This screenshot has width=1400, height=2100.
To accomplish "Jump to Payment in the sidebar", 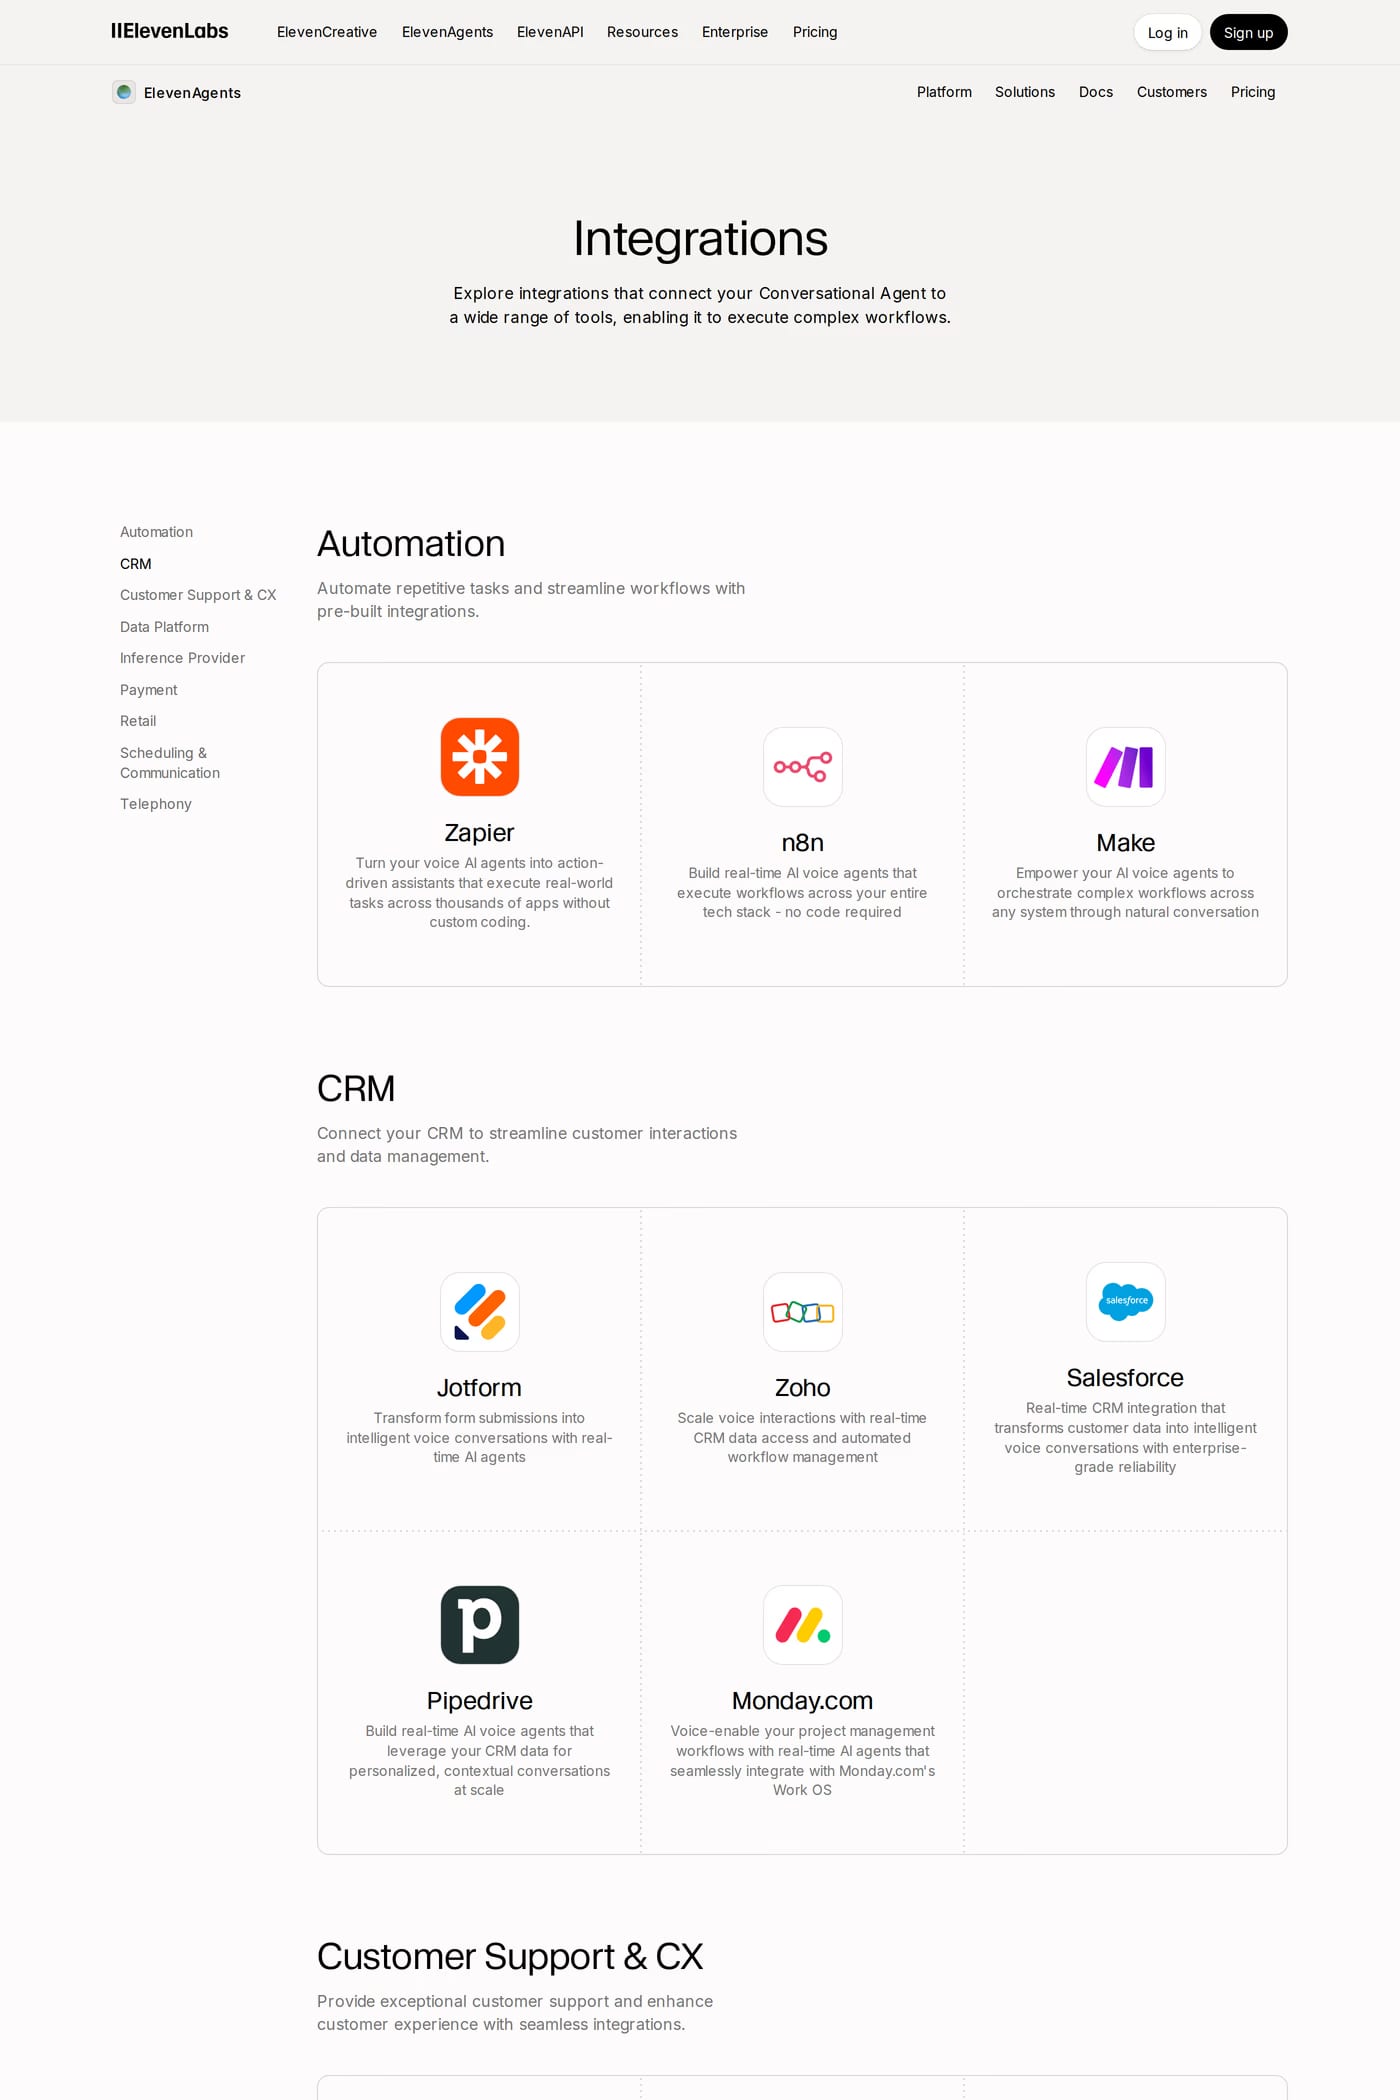I will point(148,690).
